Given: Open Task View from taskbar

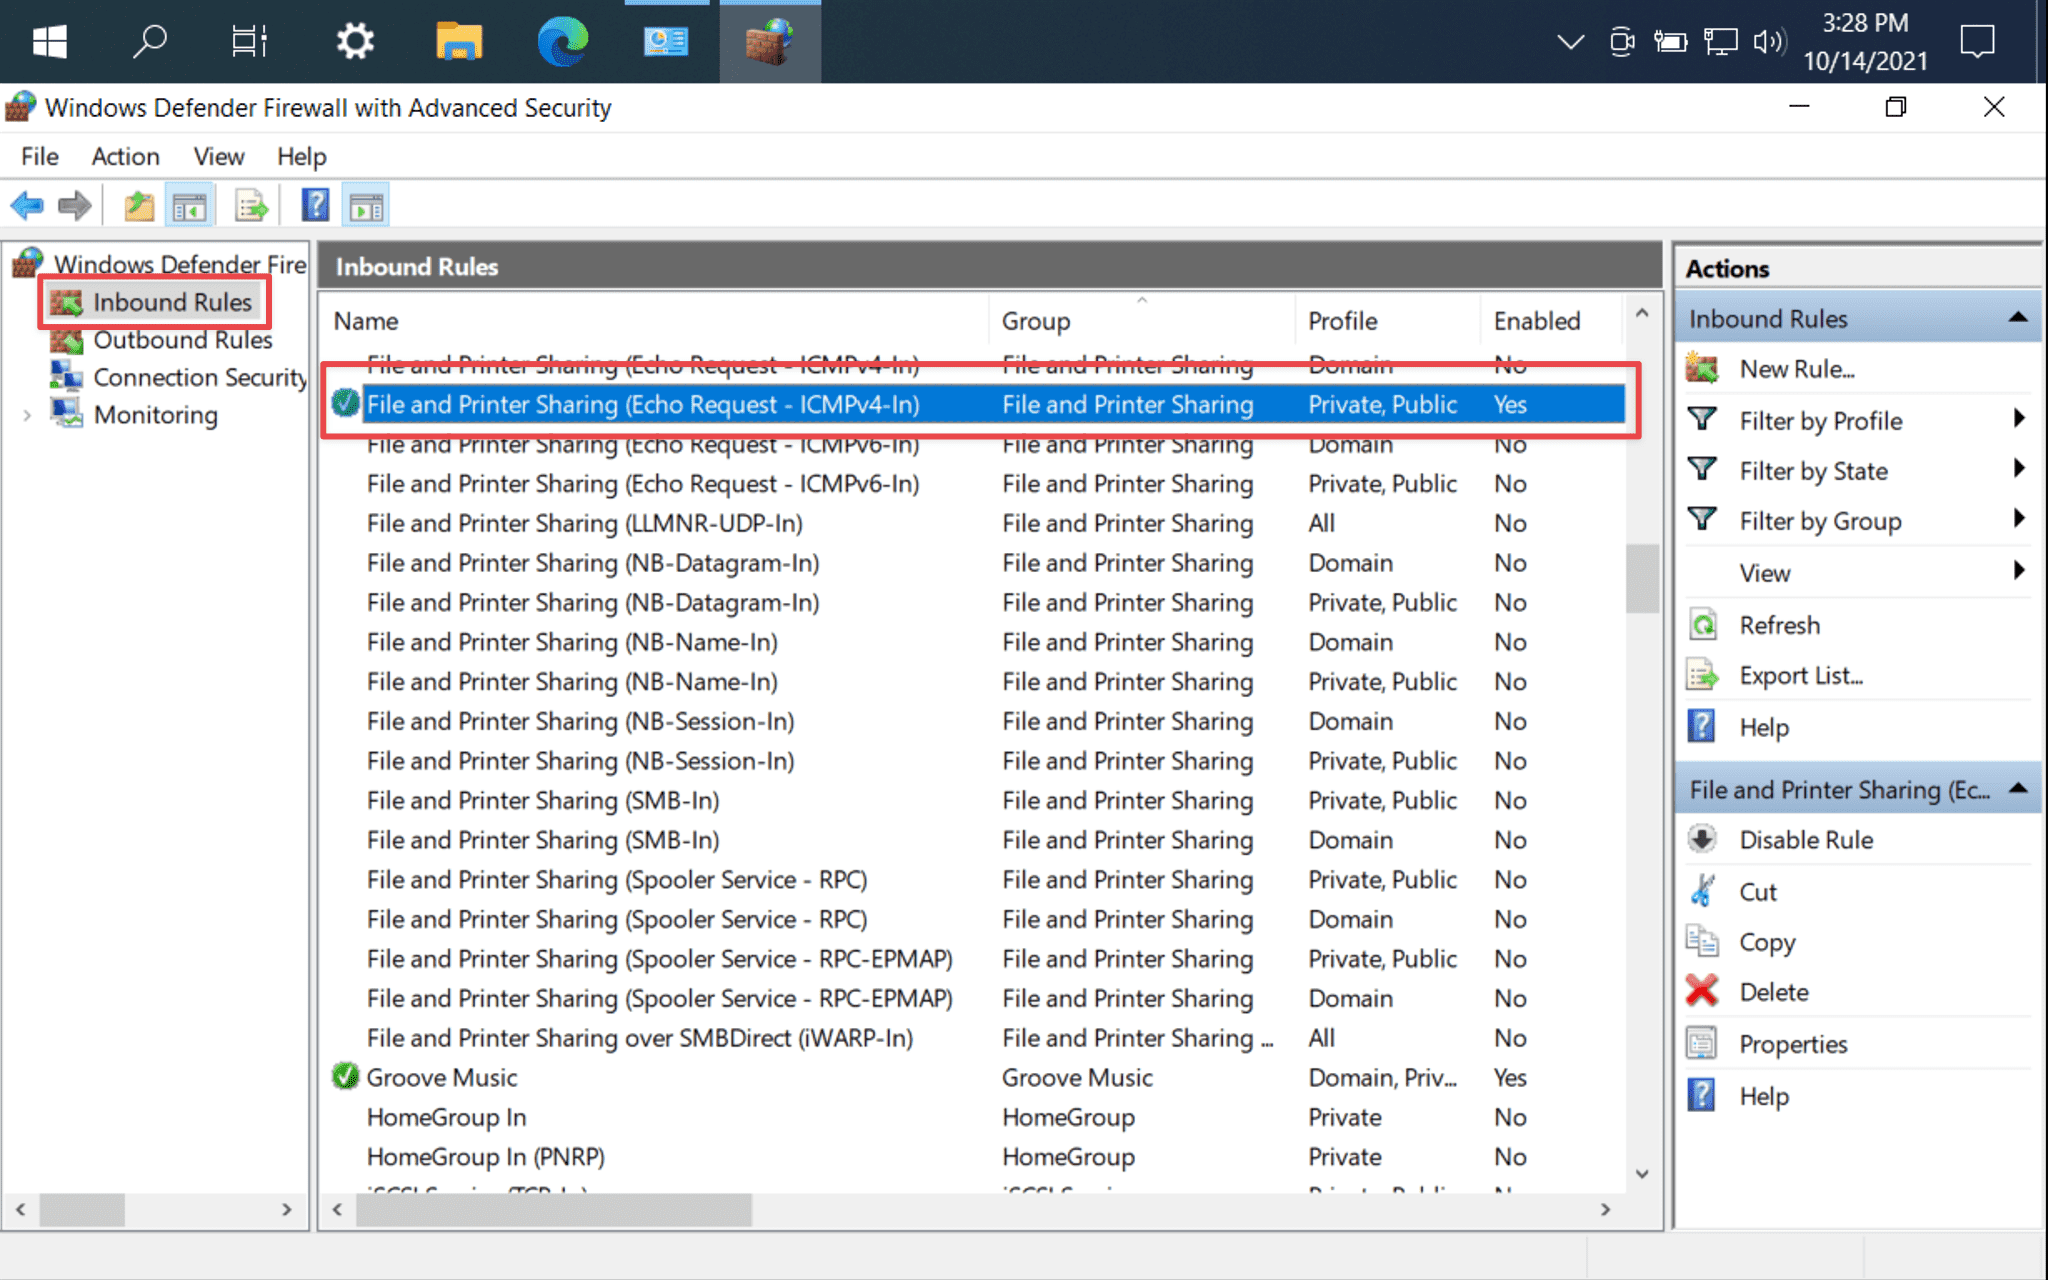Looking at the screenshot, I should [249, 41].
